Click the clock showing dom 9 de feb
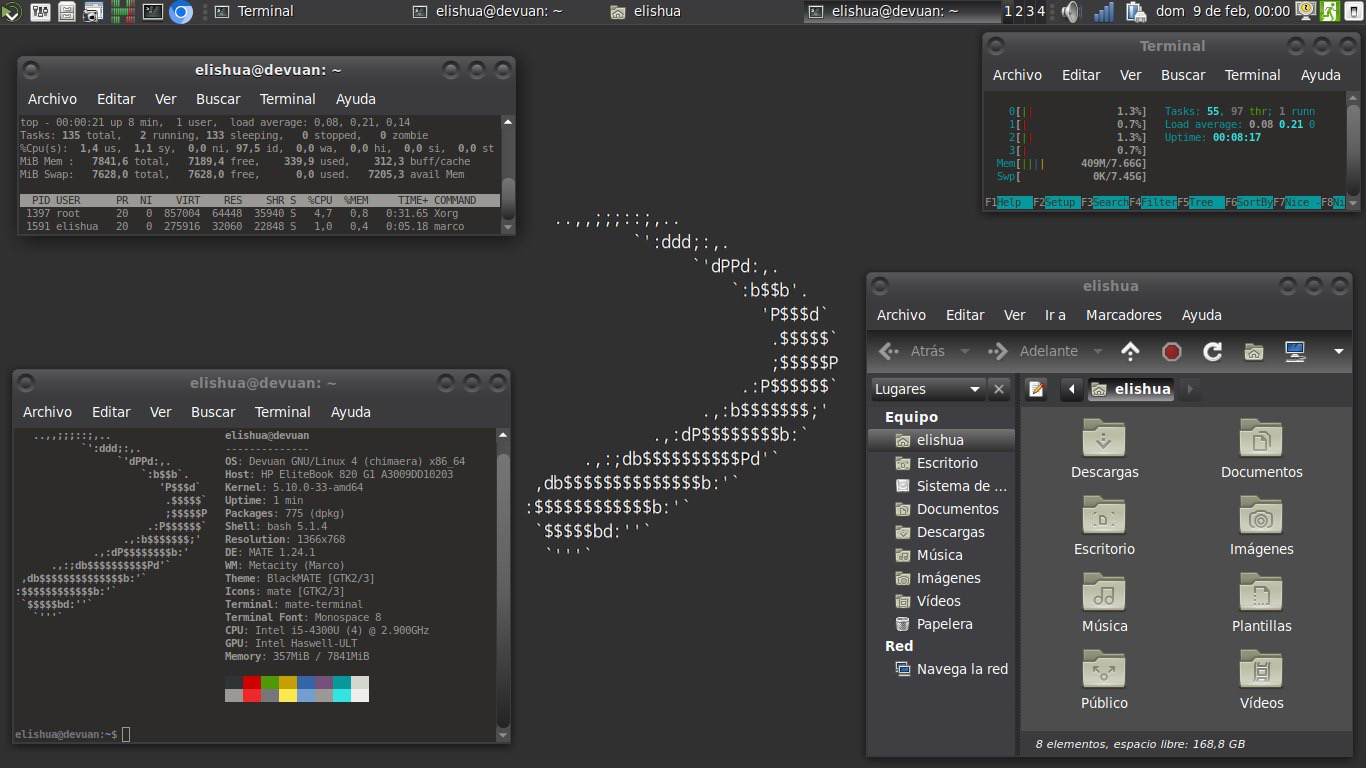 click(x=1222, y=12)
